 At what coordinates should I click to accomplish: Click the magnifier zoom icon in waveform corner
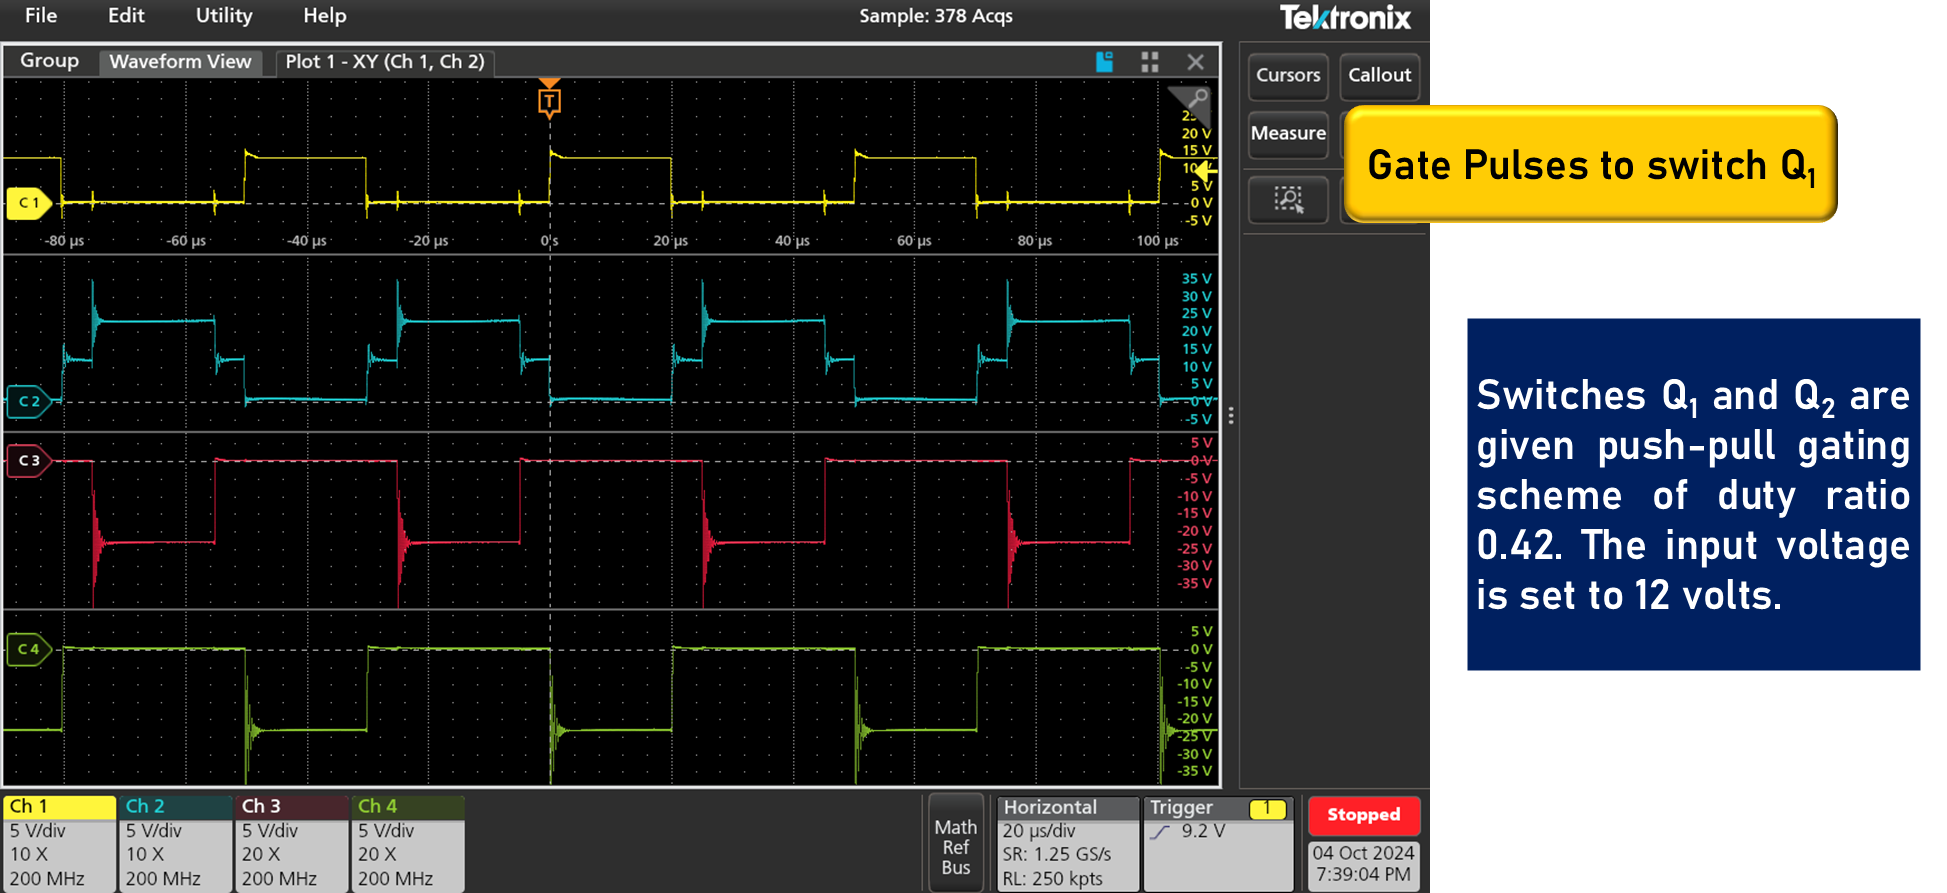(1195, 99)
